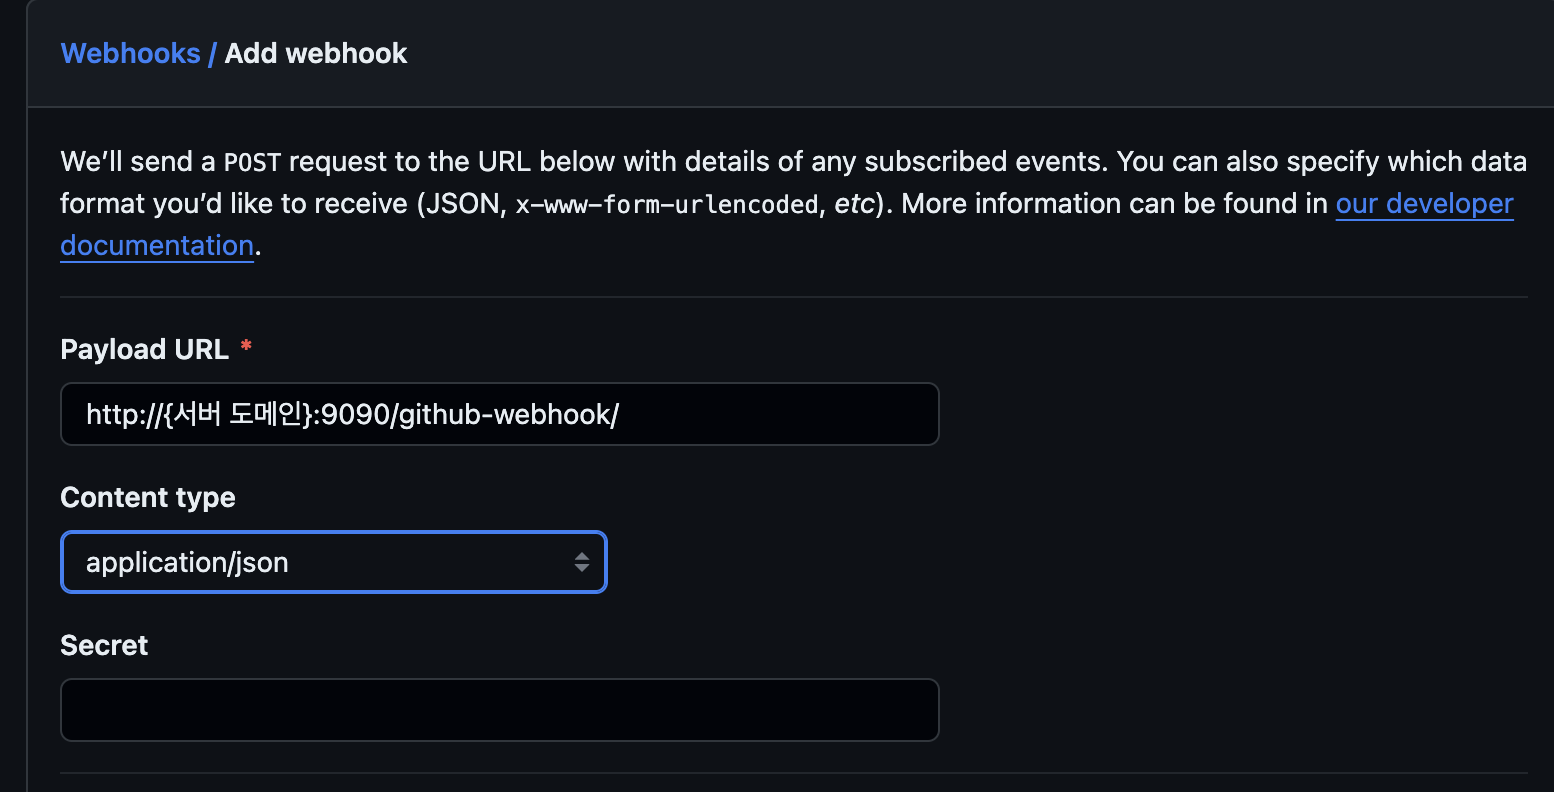This screenshot has width=1554, height=792.
Task: Click the 'x-www-form-urlencoded' code text
Action: (x=666, y=205)
